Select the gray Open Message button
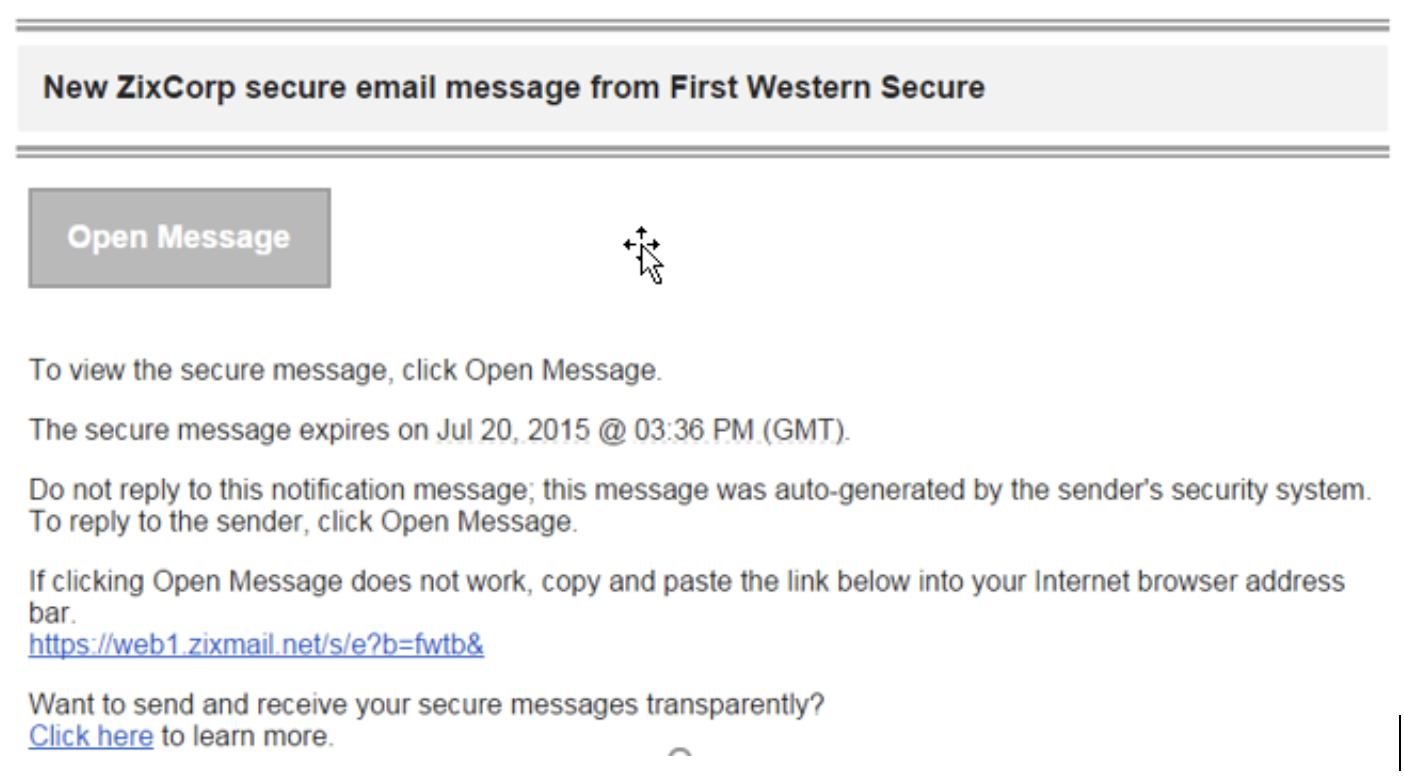The image size is (1404, 784). (x=180, y=237)
